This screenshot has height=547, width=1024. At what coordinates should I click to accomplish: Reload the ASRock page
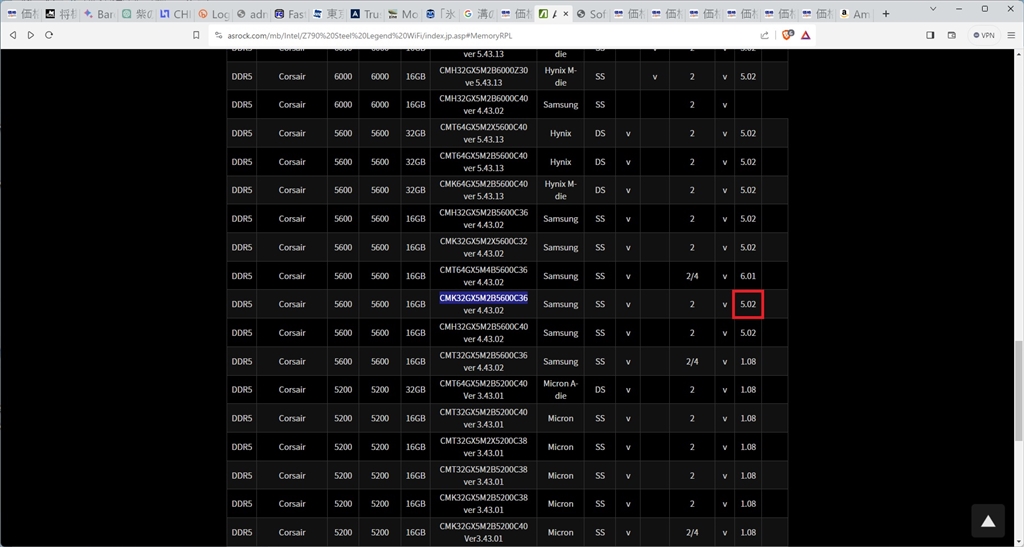[49, 35]
